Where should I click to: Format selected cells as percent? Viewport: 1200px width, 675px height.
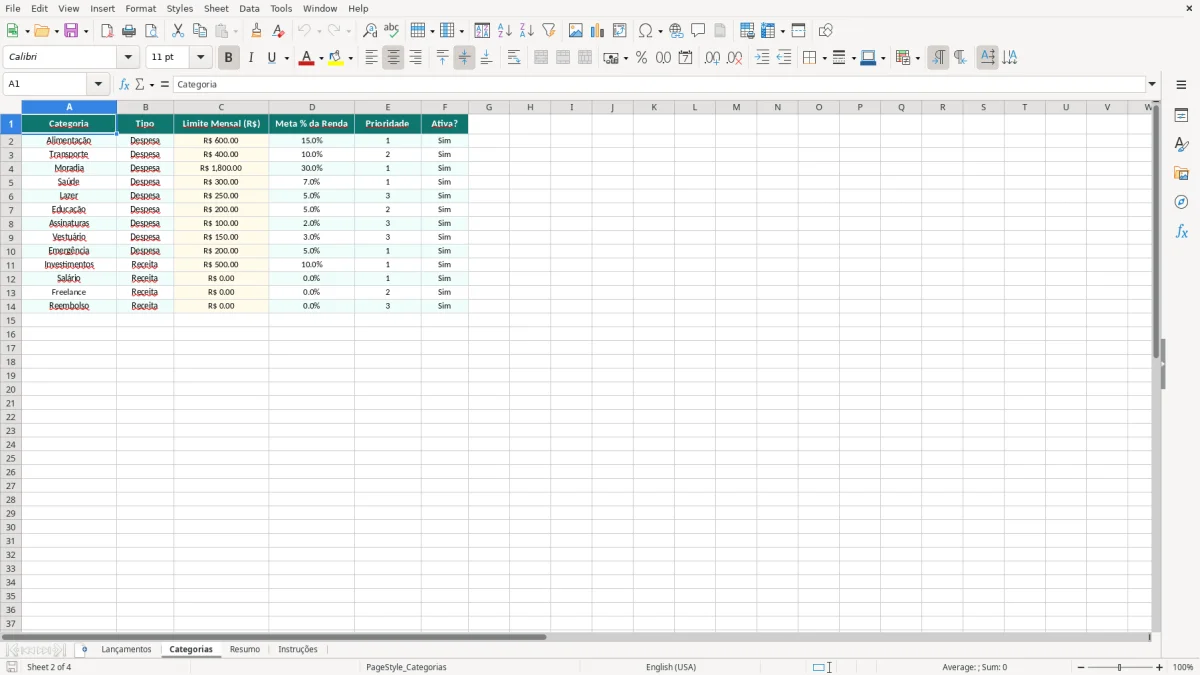point(641,58)
